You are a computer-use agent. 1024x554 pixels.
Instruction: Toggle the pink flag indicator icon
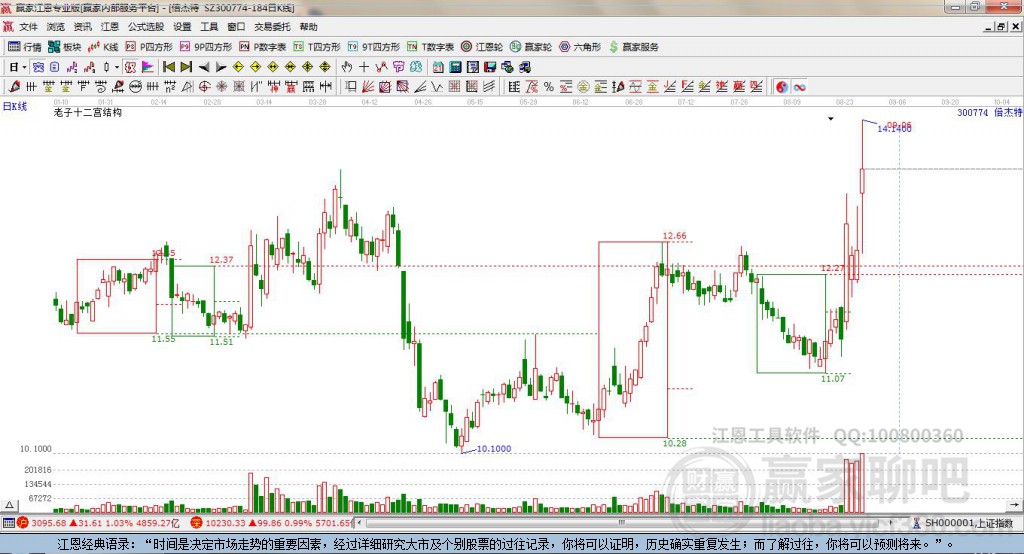tap(148, 67)
